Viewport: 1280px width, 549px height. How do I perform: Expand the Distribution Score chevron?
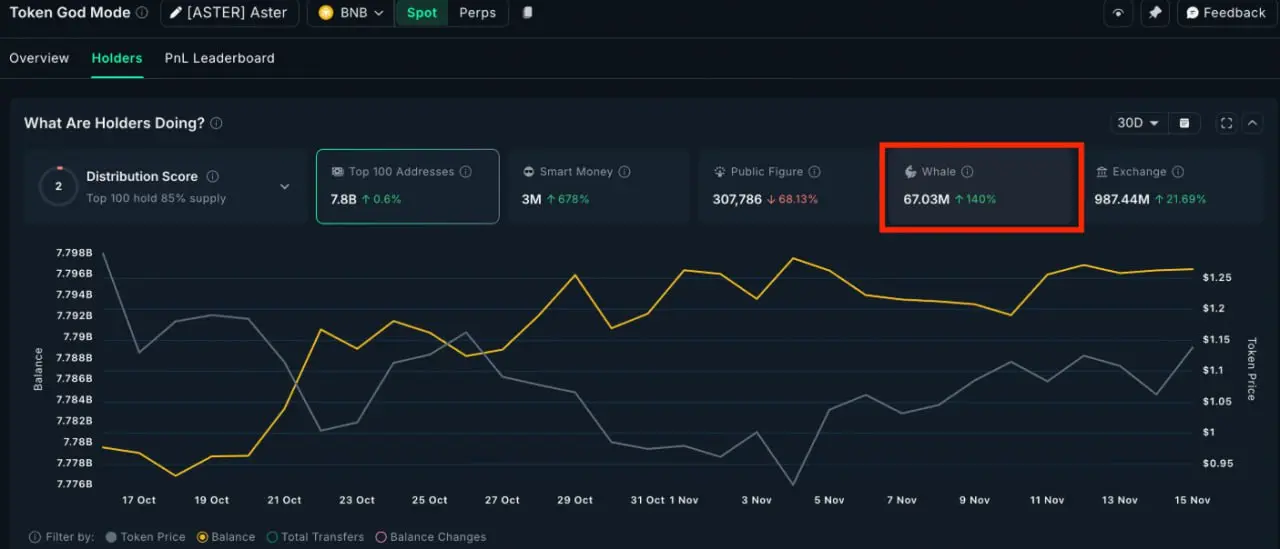click(x=284, y=186)
